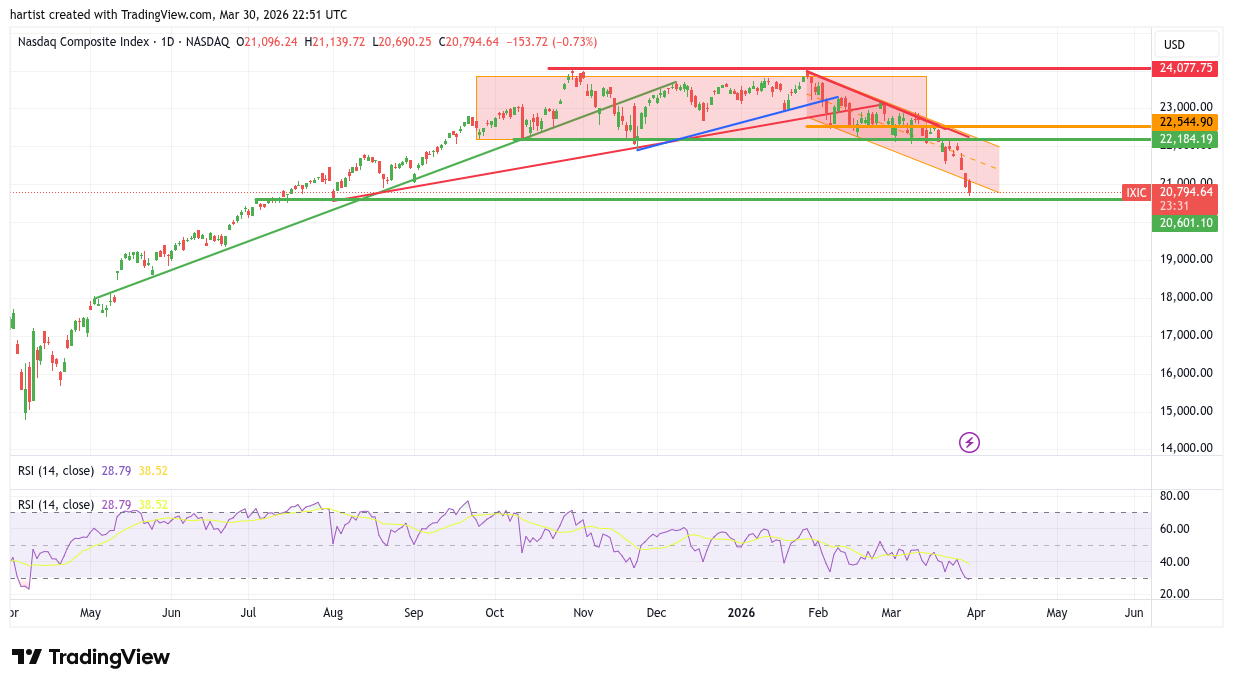Image resolution: width=1233 pixels, height=687 pixels.
Task: Select the IXIC symbol price tag
Action: [1135, 192]
